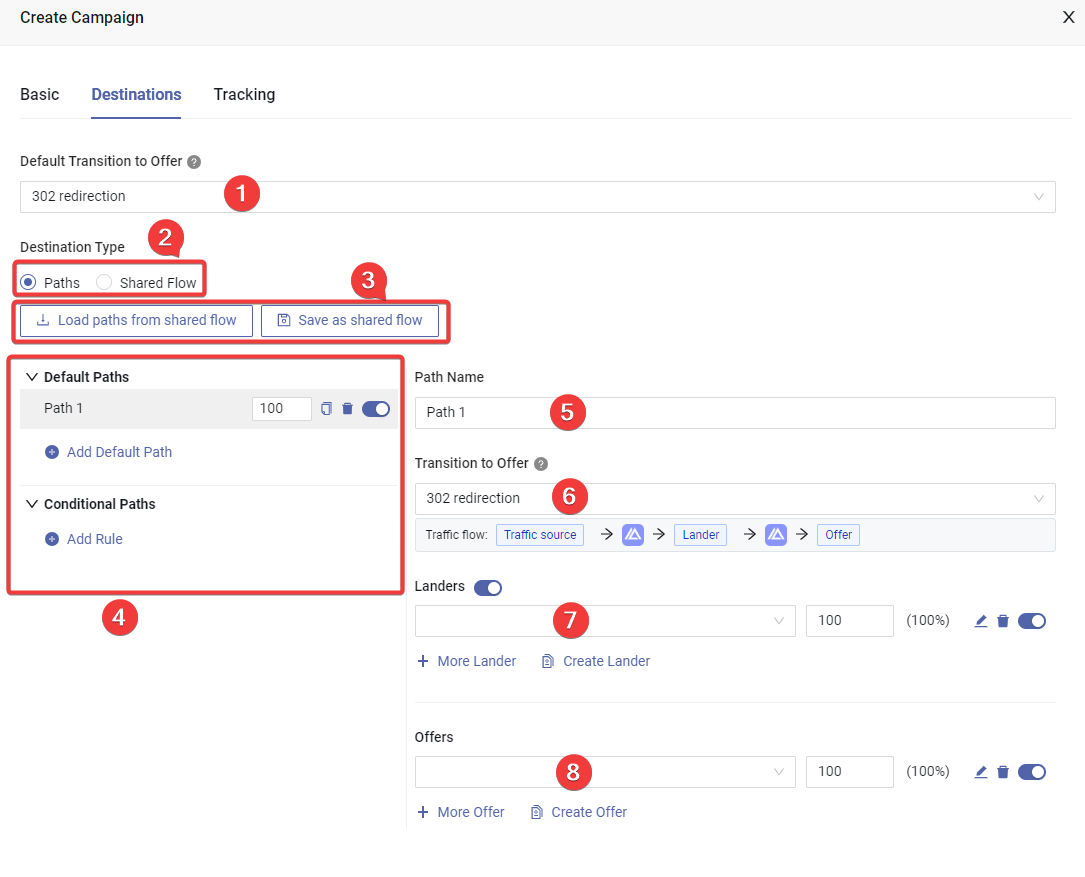The width and height of the screenshot is (1085, 877).
Task: Click Save as shared flow button
Action: 349,320
